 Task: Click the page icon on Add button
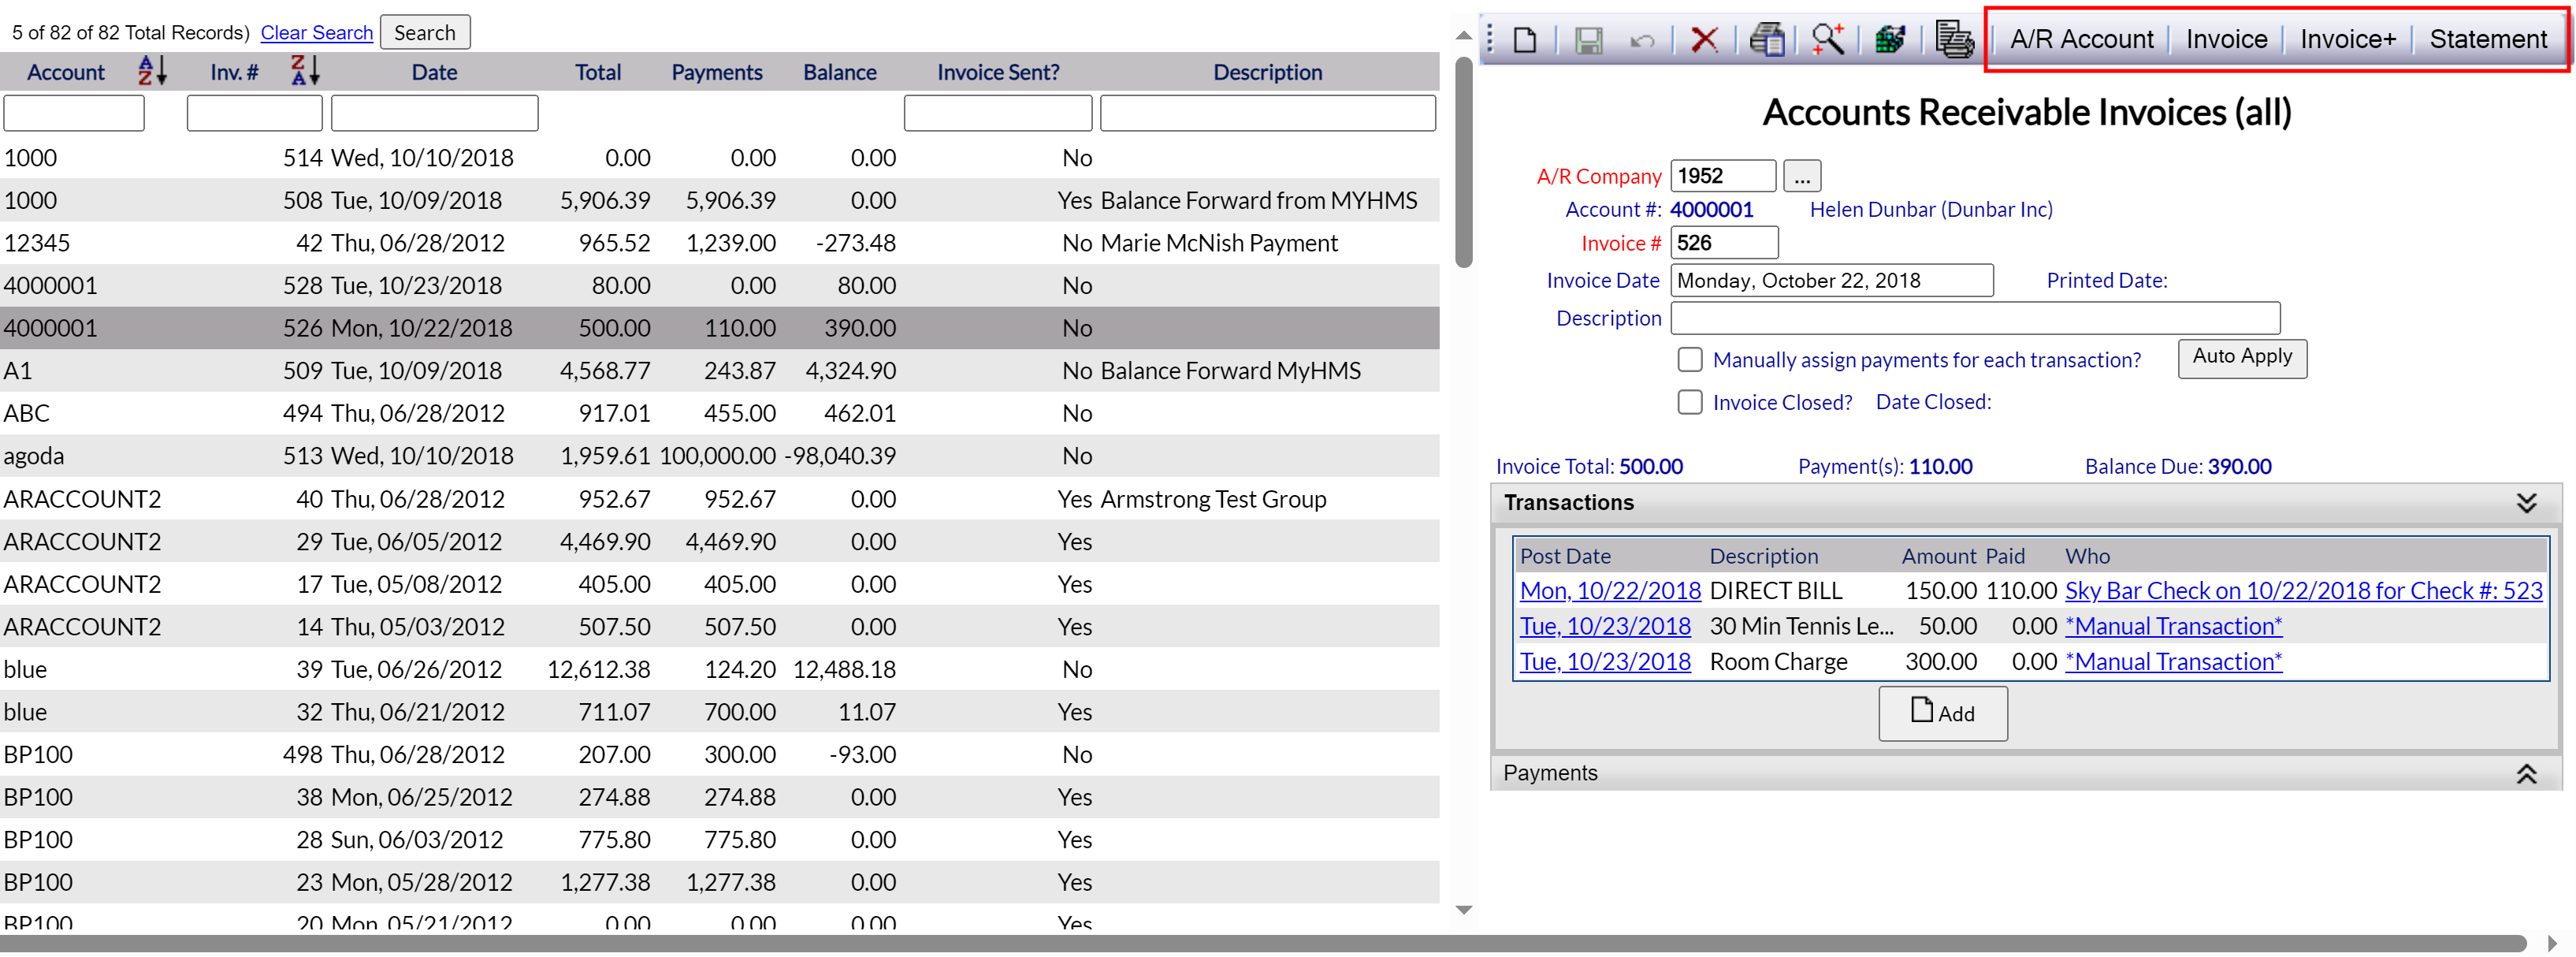(x=1922, y=710)
